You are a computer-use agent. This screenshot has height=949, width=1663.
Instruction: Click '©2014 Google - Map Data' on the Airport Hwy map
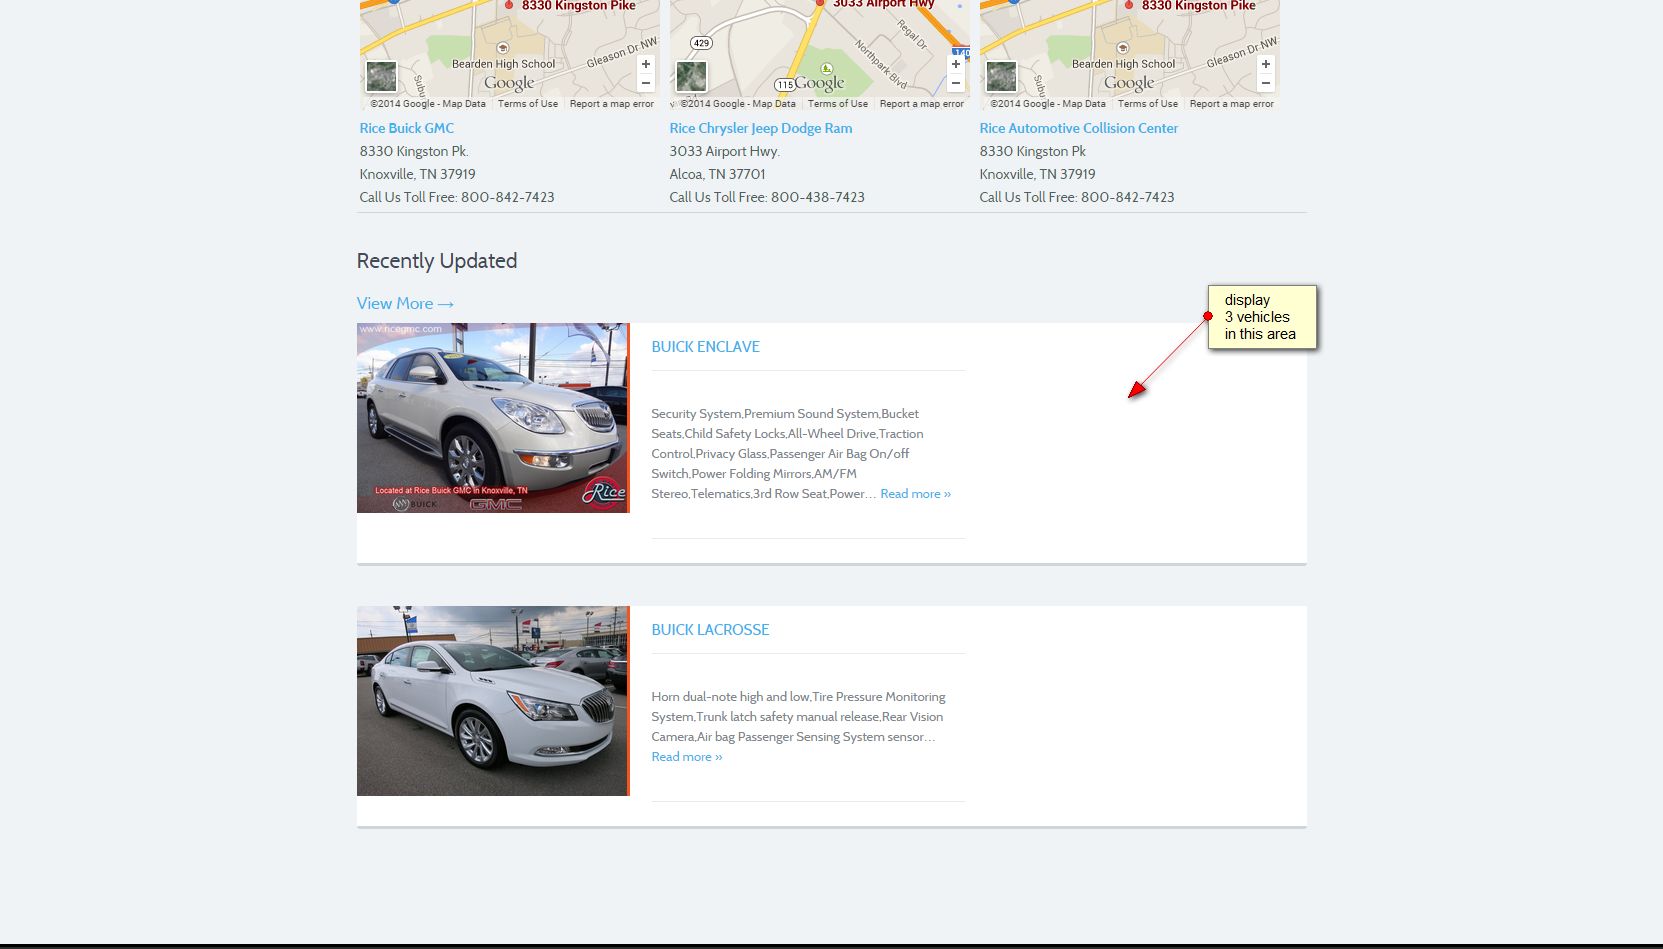click(738, 104)
